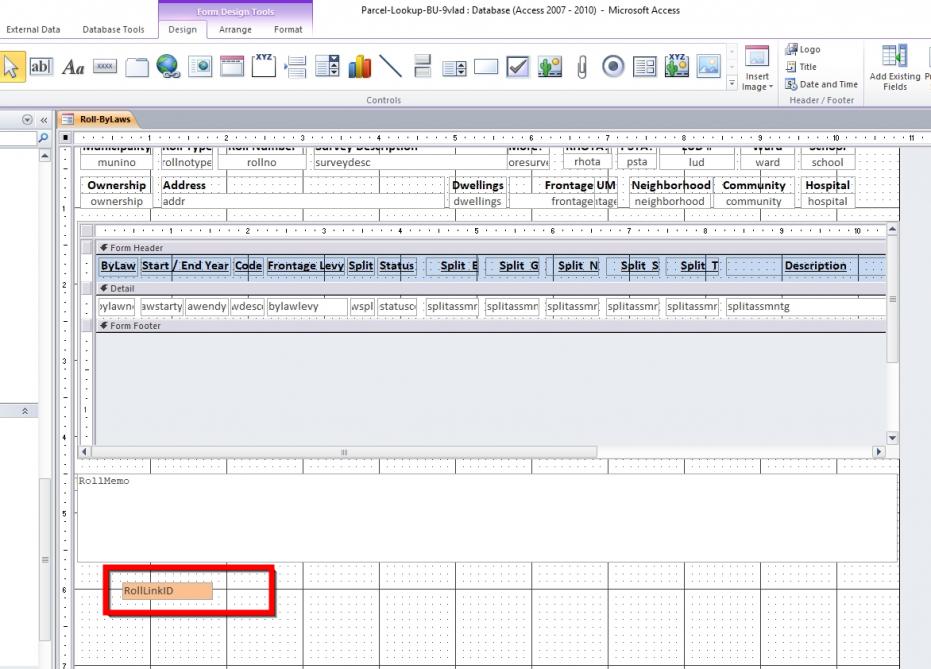The image size is (931, 669).
Task: Switch to the Design tab
Action: pos(182,29)
